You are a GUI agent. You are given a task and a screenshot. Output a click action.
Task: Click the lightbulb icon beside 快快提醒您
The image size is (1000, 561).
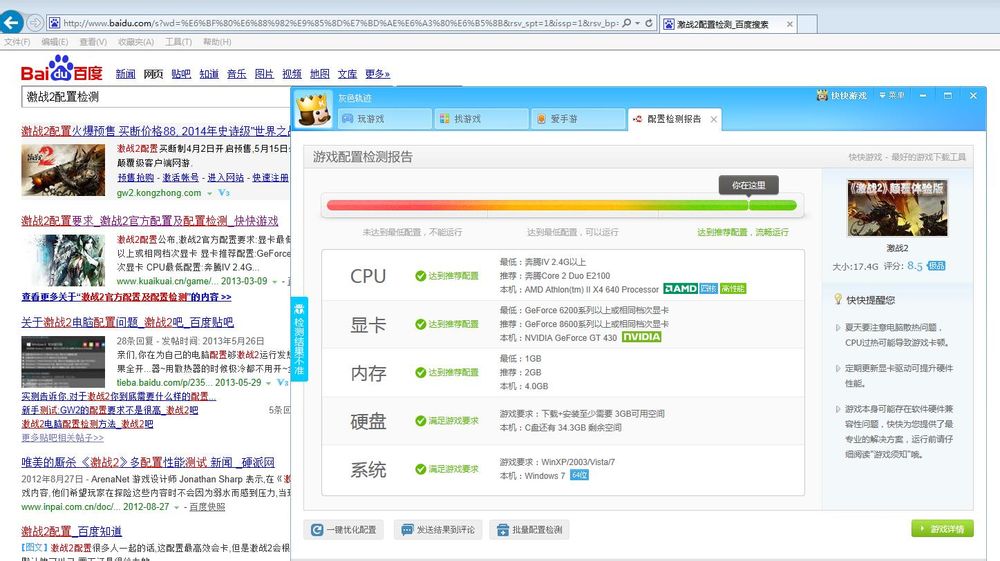pos(838,299)
